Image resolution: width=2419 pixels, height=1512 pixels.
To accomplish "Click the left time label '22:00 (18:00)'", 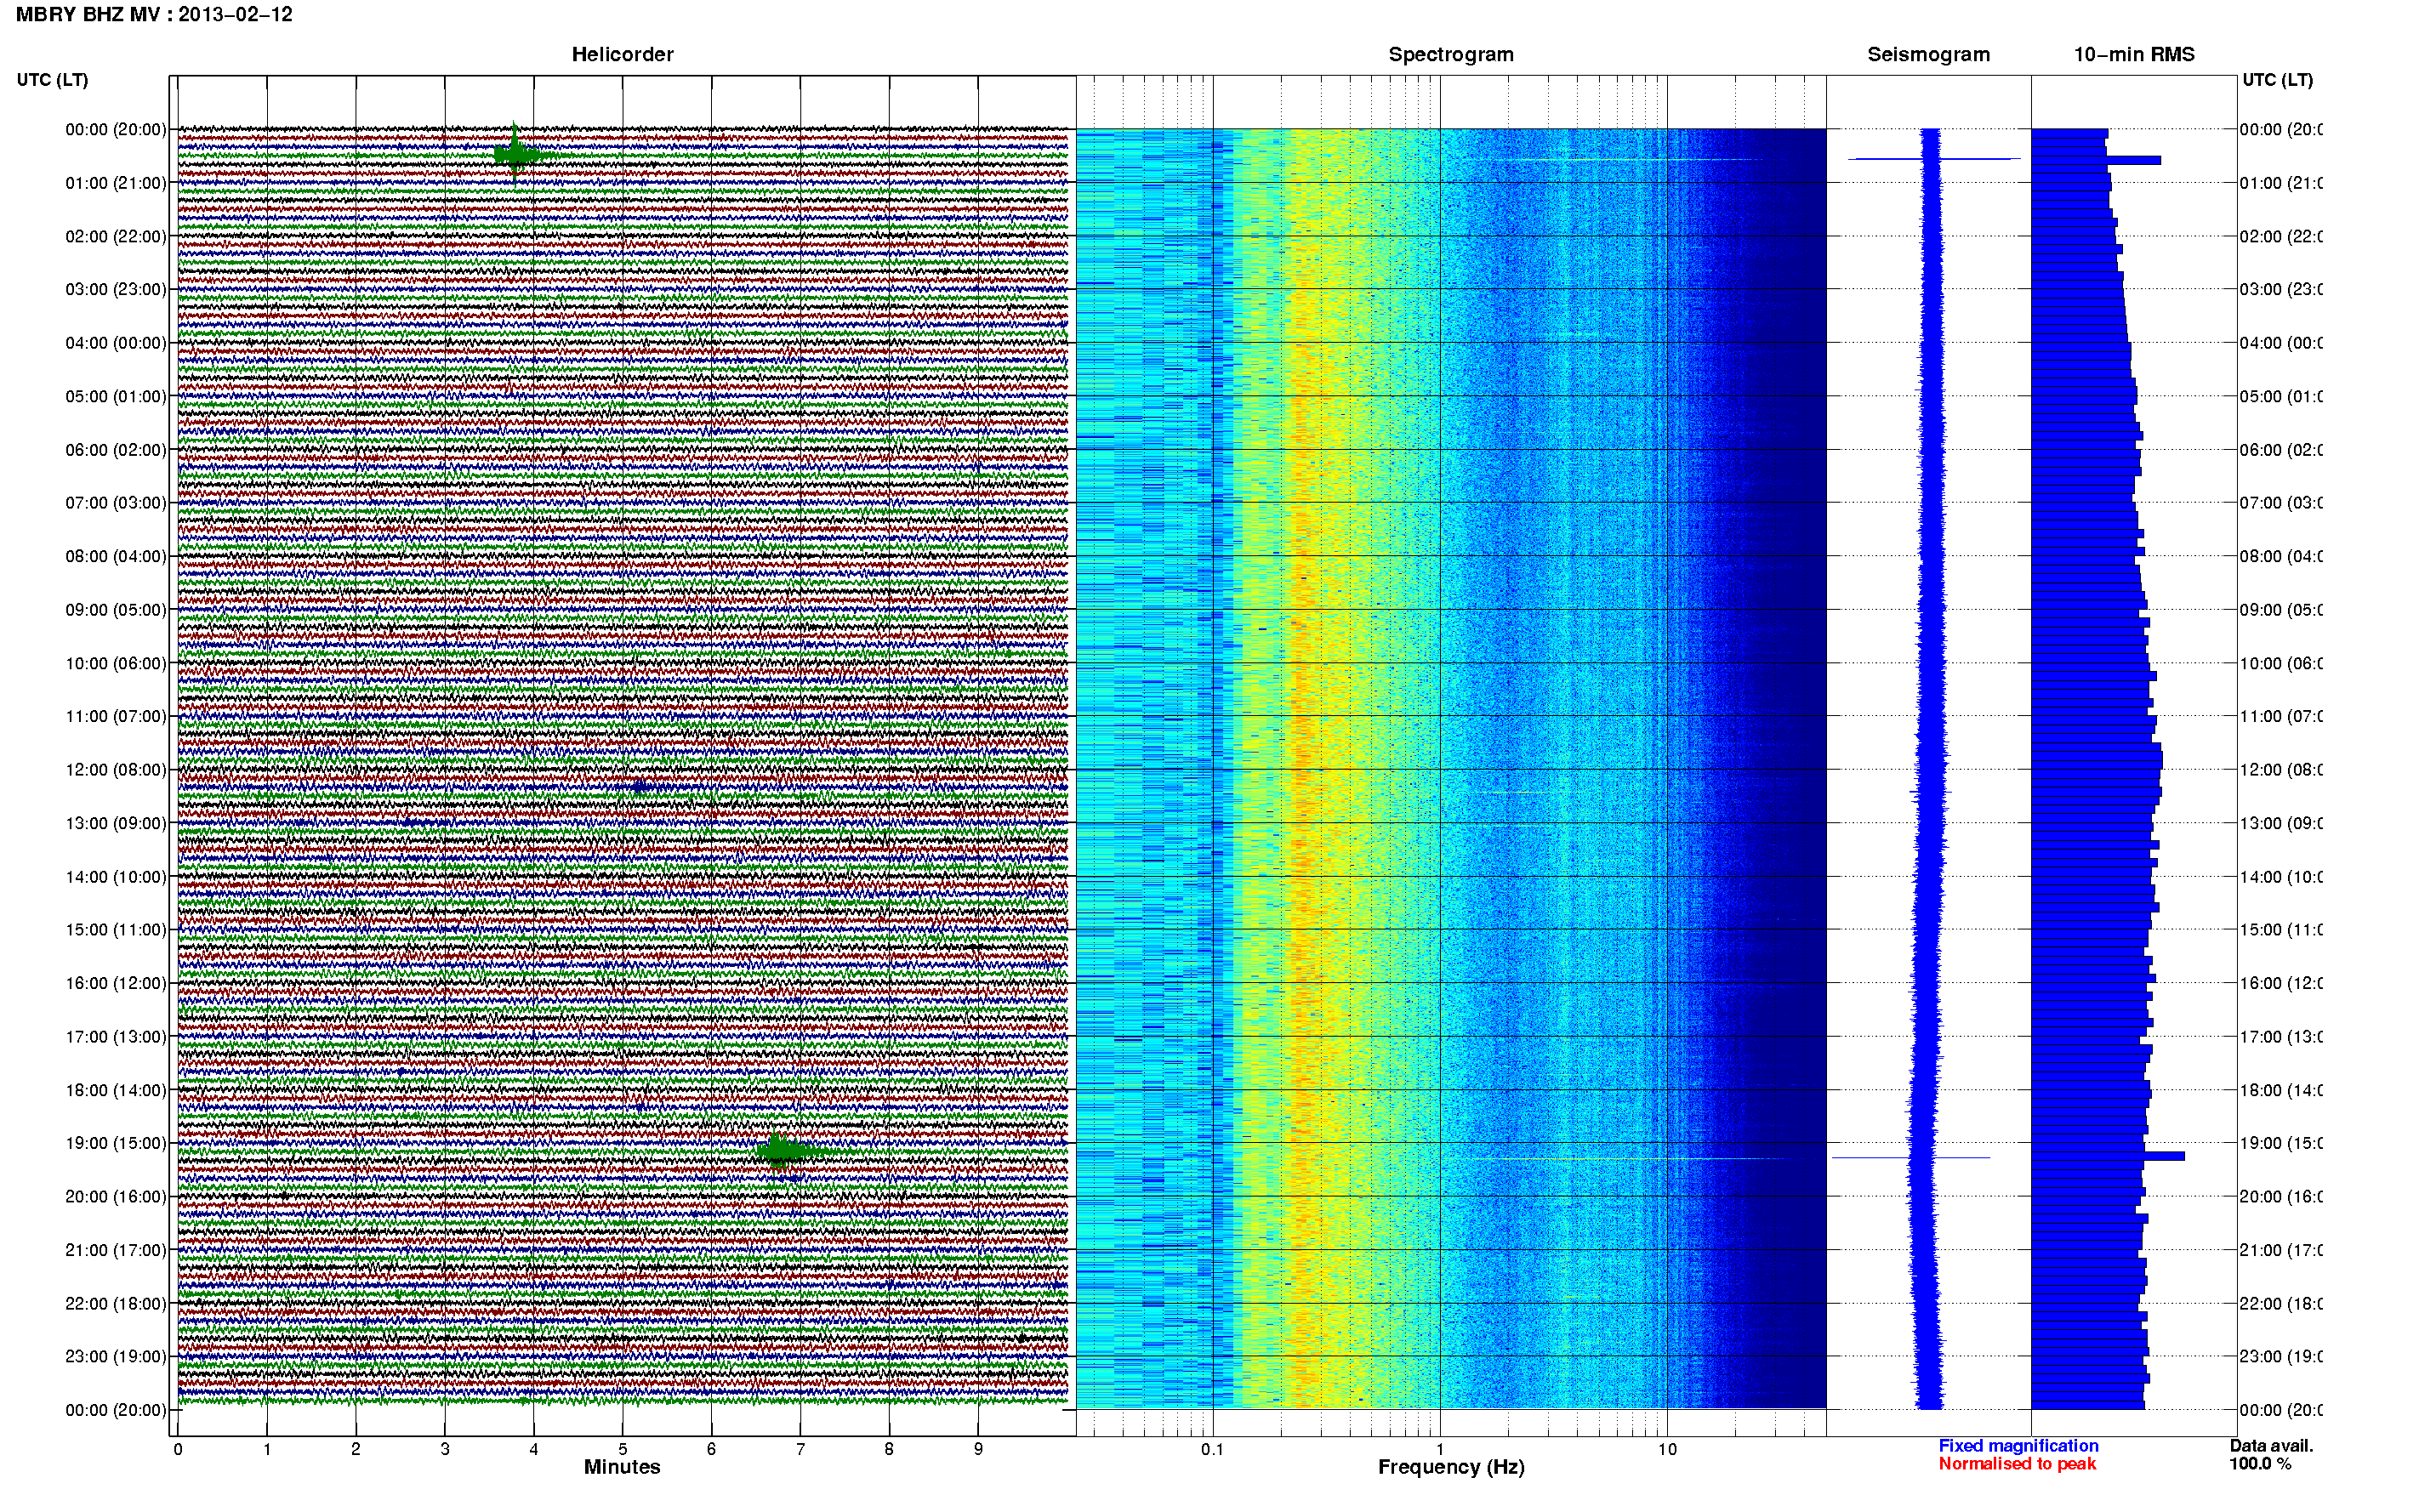I will click(x=116, y=1303).
